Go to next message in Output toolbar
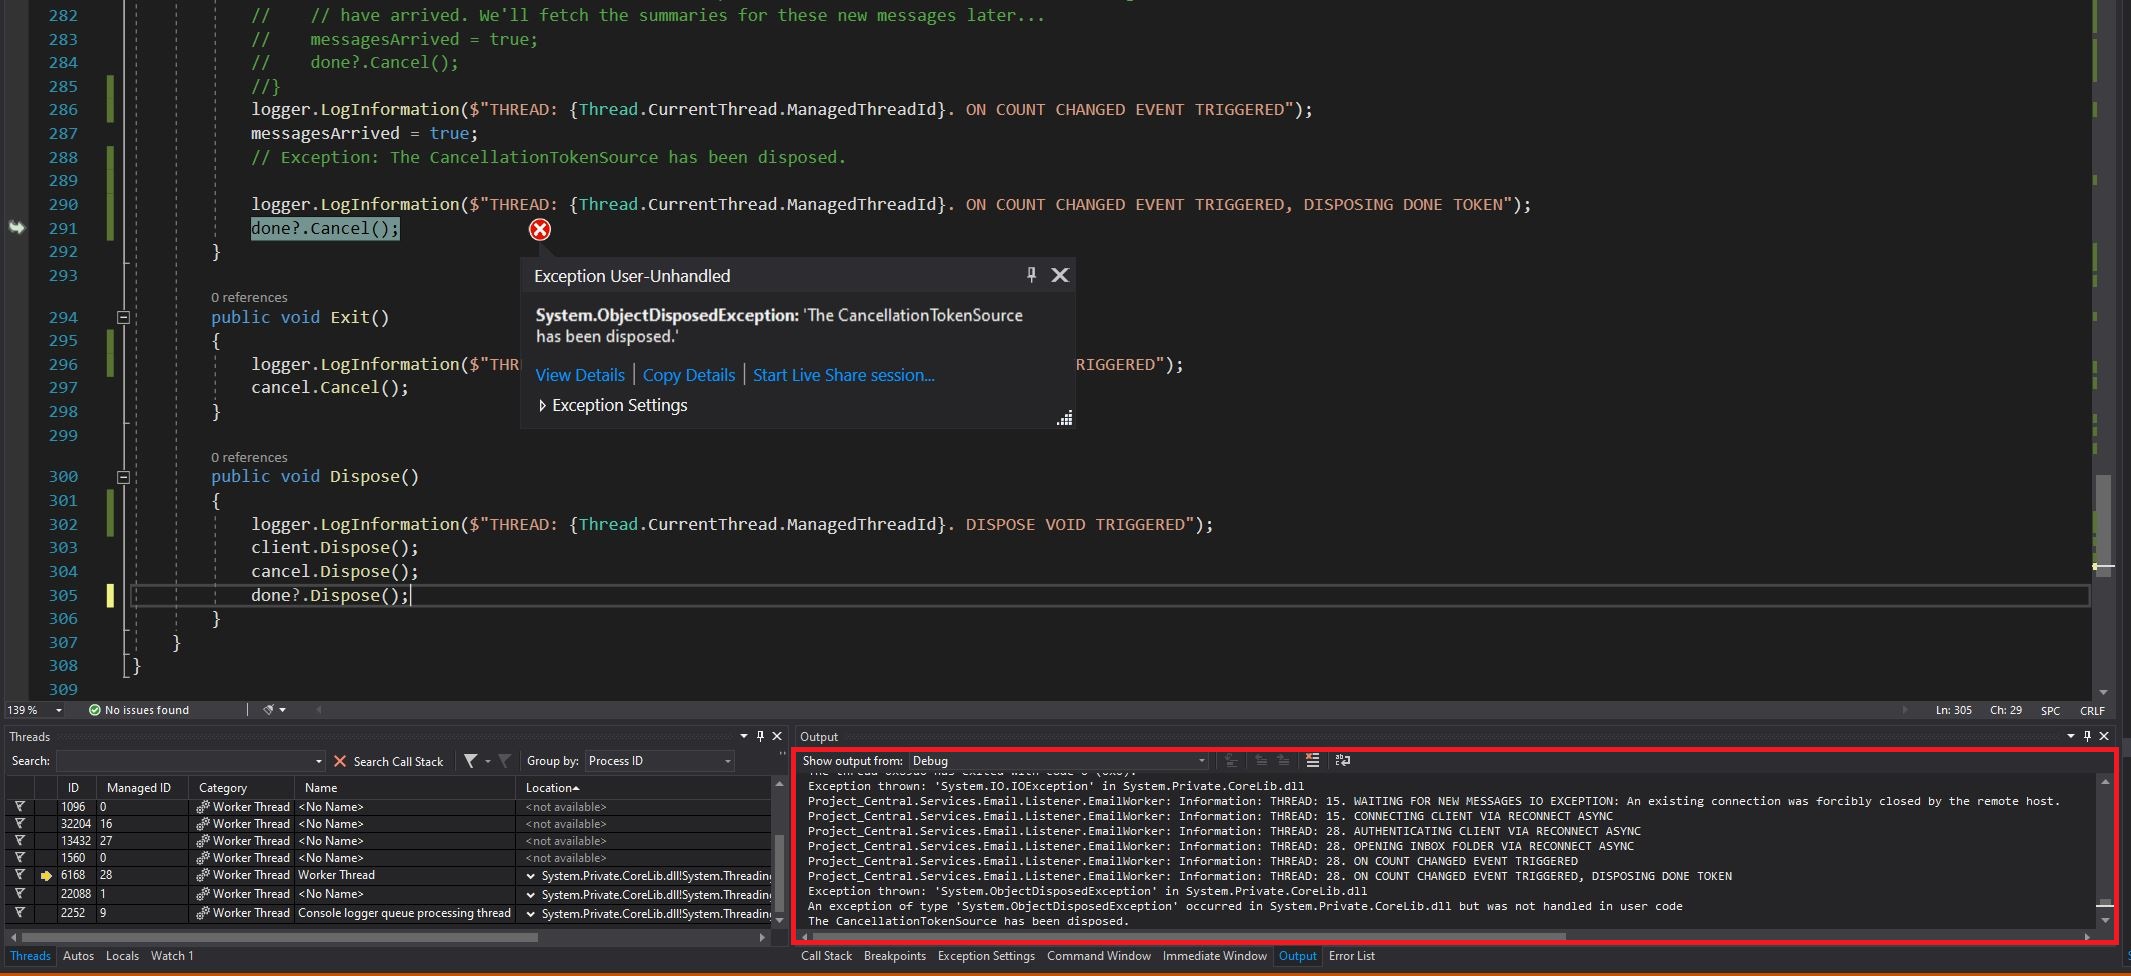2131x976 pixels. [1283, 761]
